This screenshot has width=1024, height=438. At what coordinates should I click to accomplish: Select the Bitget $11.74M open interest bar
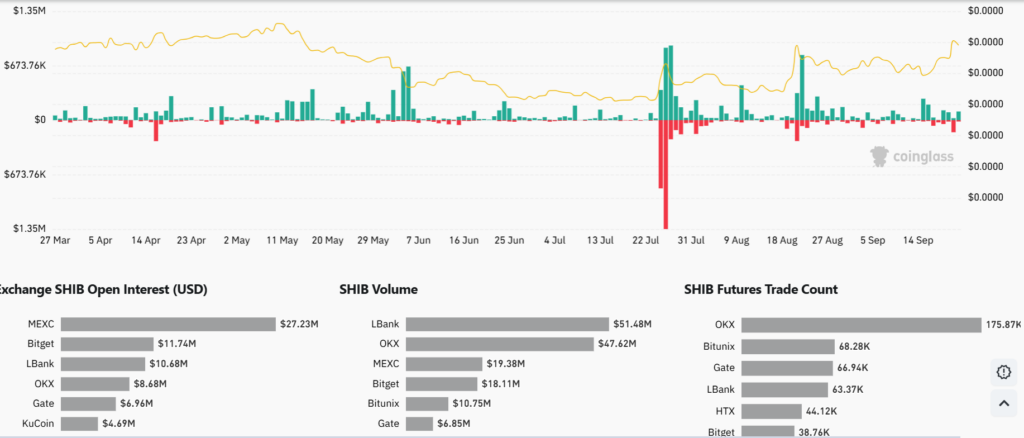click(107, 344)
